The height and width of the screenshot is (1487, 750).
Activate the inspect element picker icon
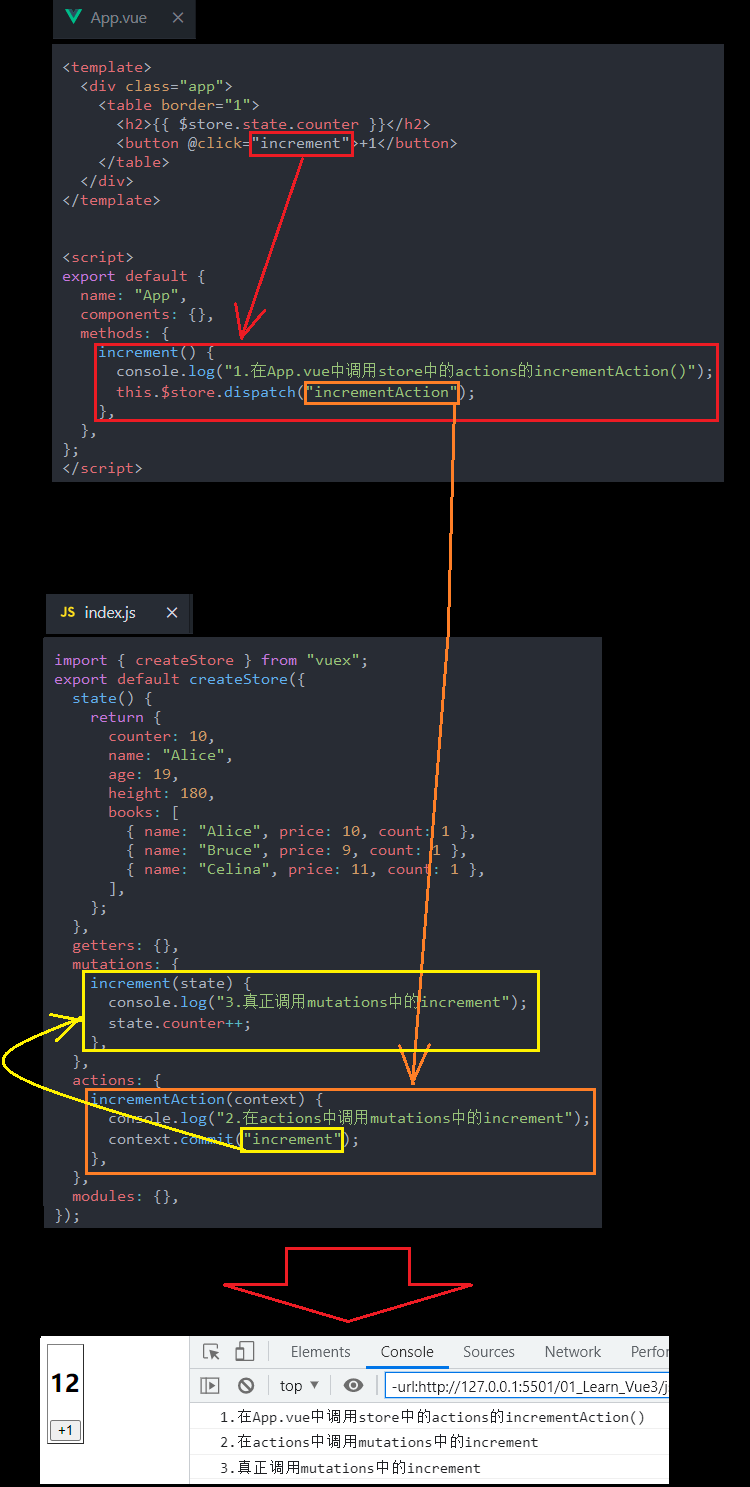pos(211,1352)
